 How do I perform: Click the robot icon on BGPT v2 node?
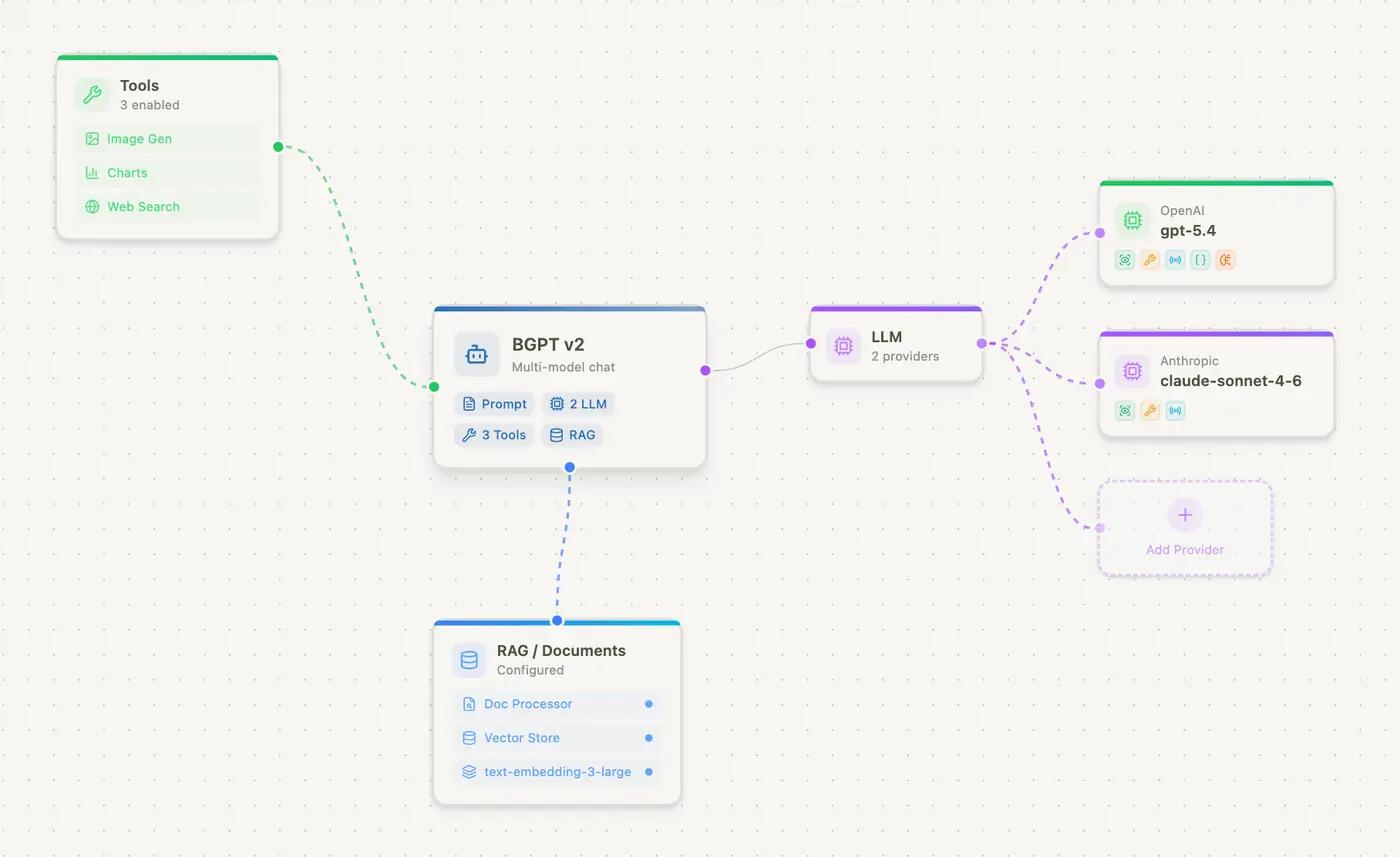[x=476, y=354]
